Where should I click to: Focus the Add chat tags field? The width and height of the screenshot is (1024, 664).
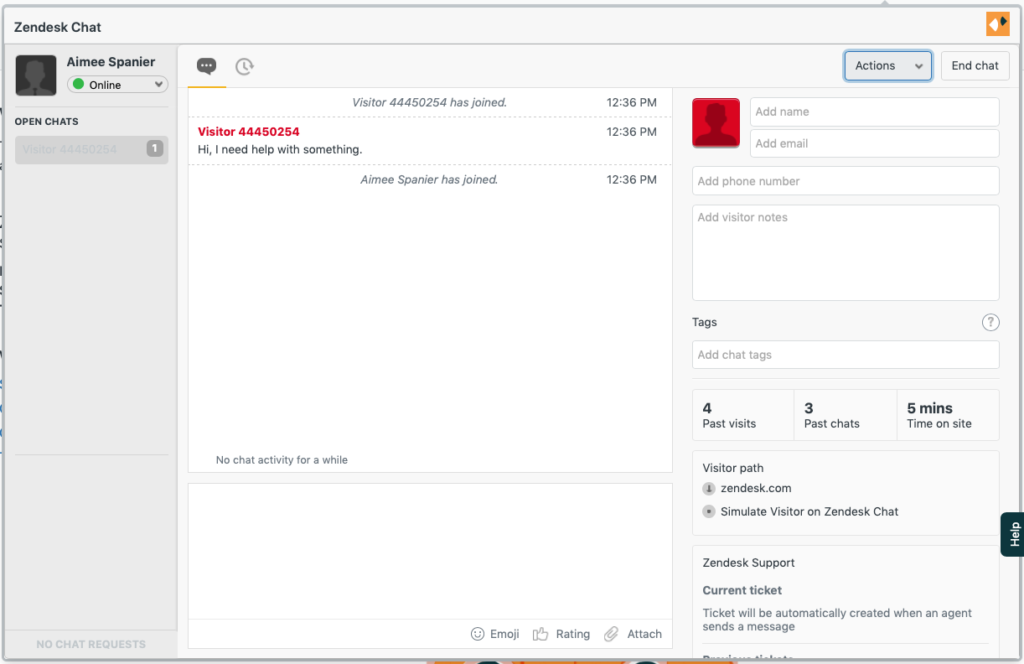[846, 355]
